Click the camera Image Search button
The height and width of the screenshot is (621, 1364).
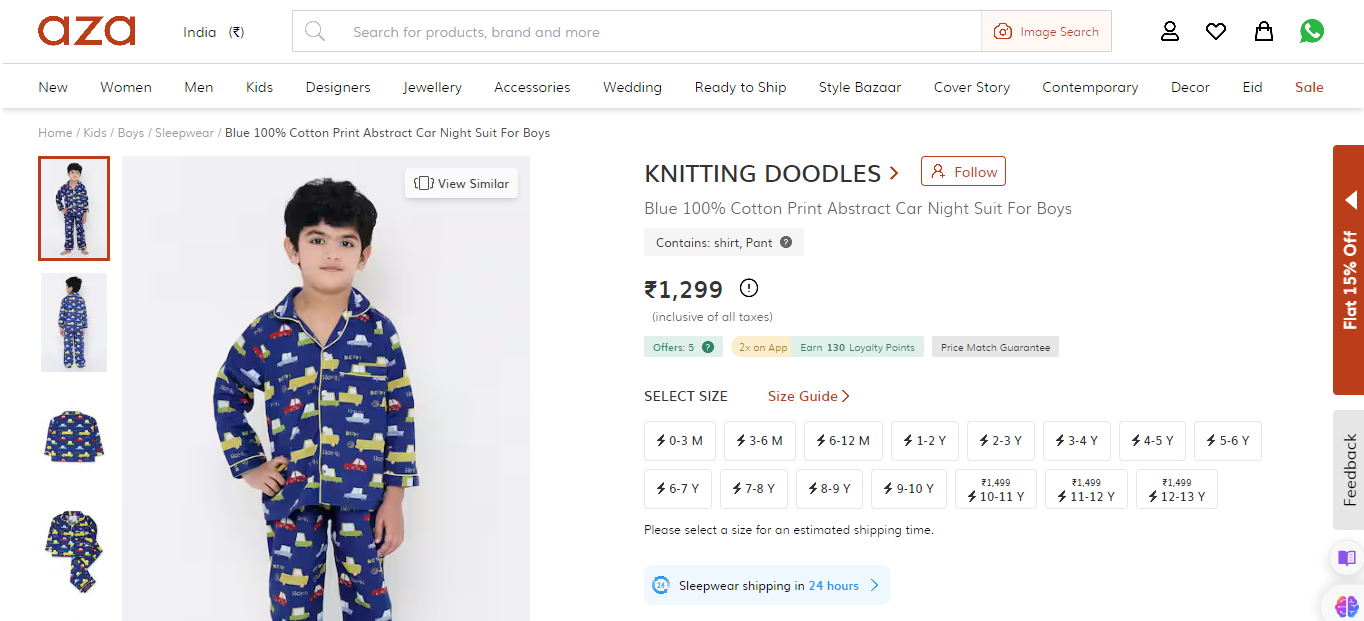coord(1046,32)
